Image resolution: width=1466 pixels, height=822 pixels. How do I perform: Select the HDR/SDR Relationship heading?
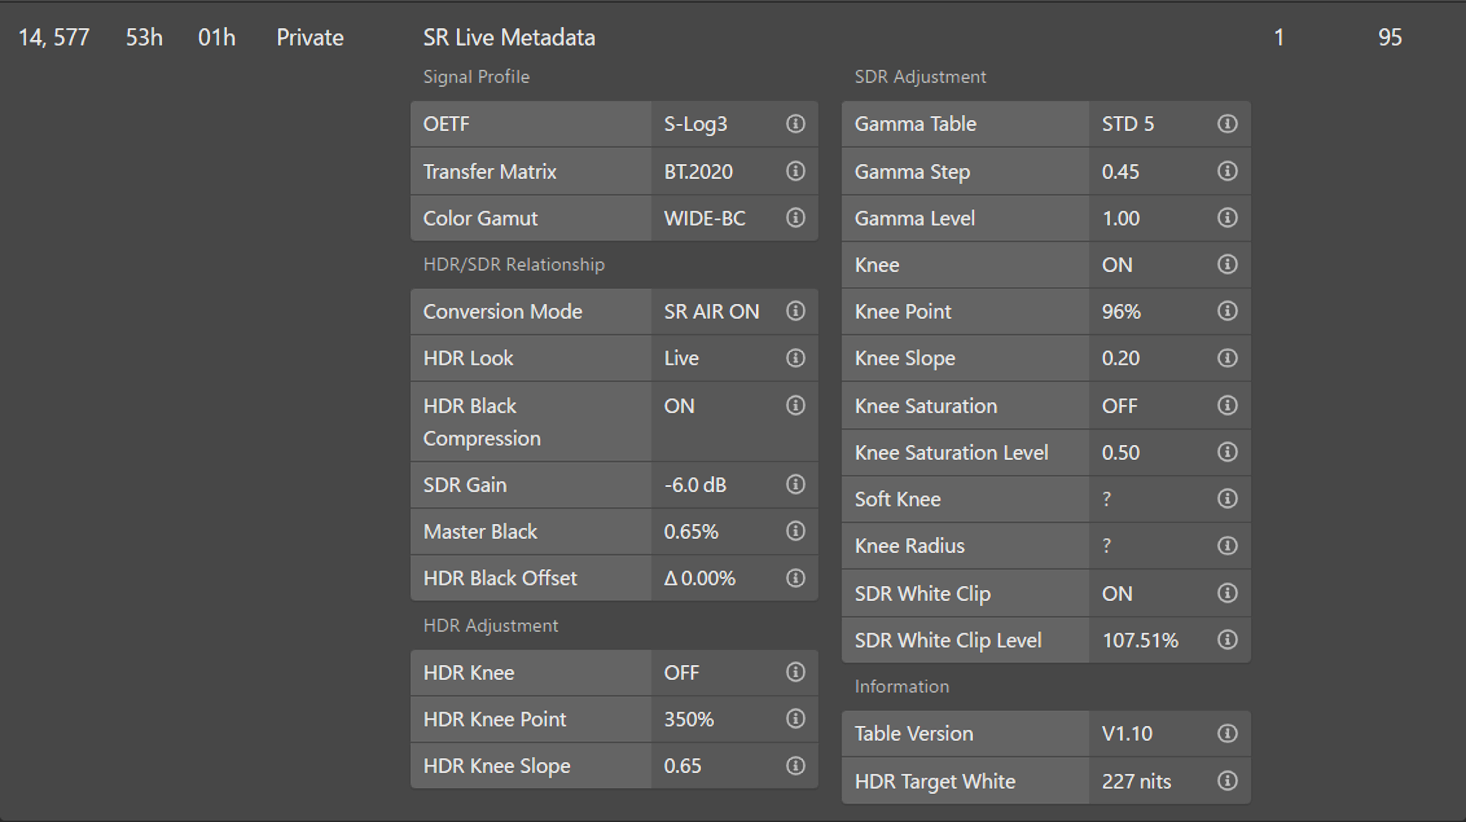click(x=514, y=264)
